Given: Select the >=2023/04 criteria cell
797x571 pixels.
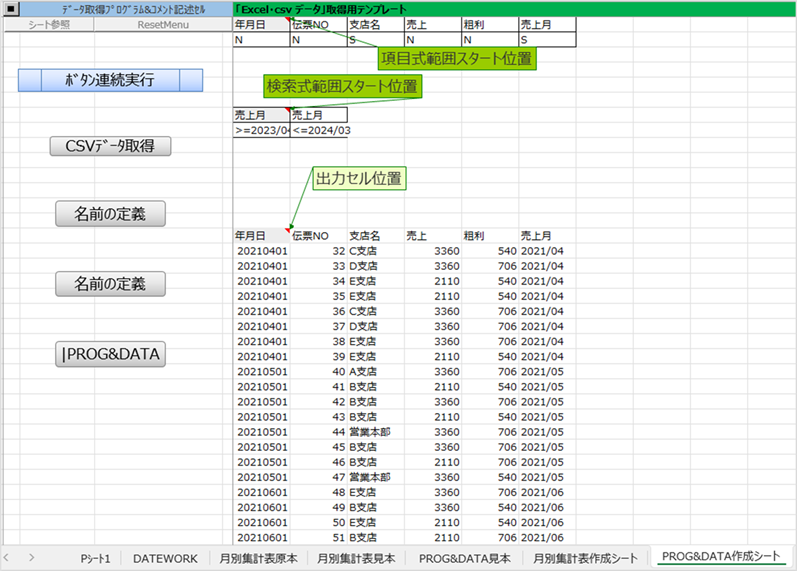Looking at the screenshot, I should click(x=261, y=130).
